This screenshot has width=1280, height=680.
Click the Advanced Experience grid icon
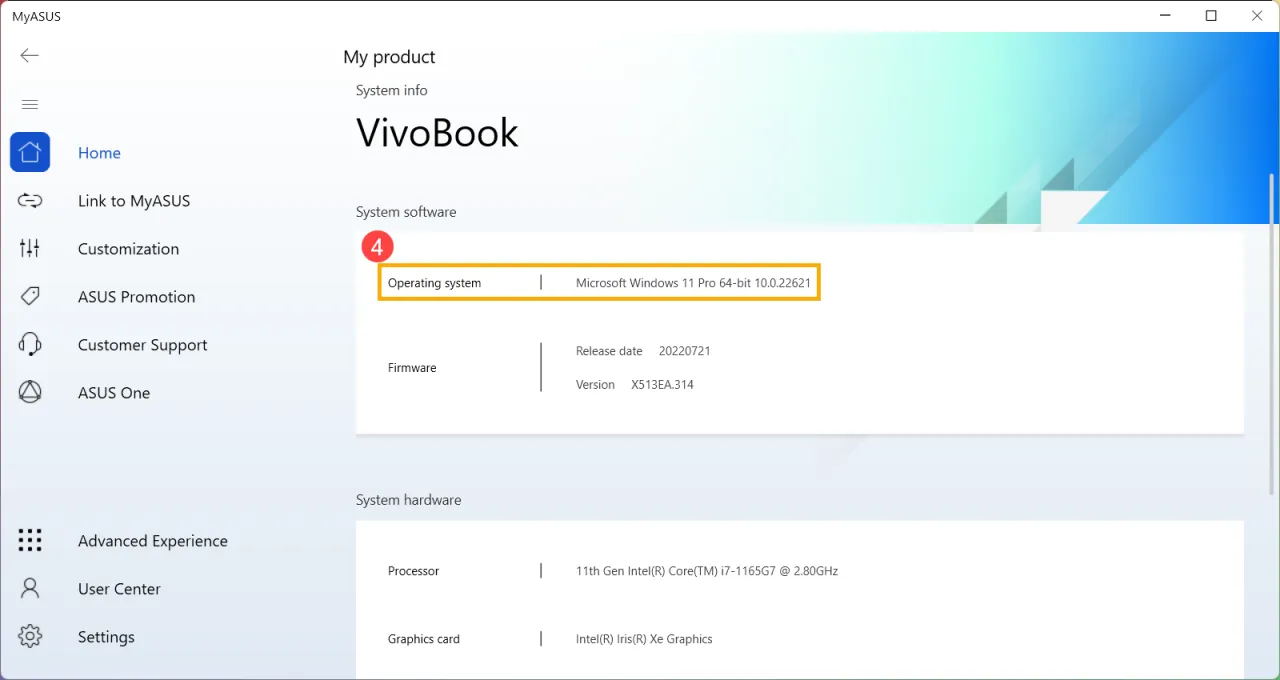pos(30,541)
